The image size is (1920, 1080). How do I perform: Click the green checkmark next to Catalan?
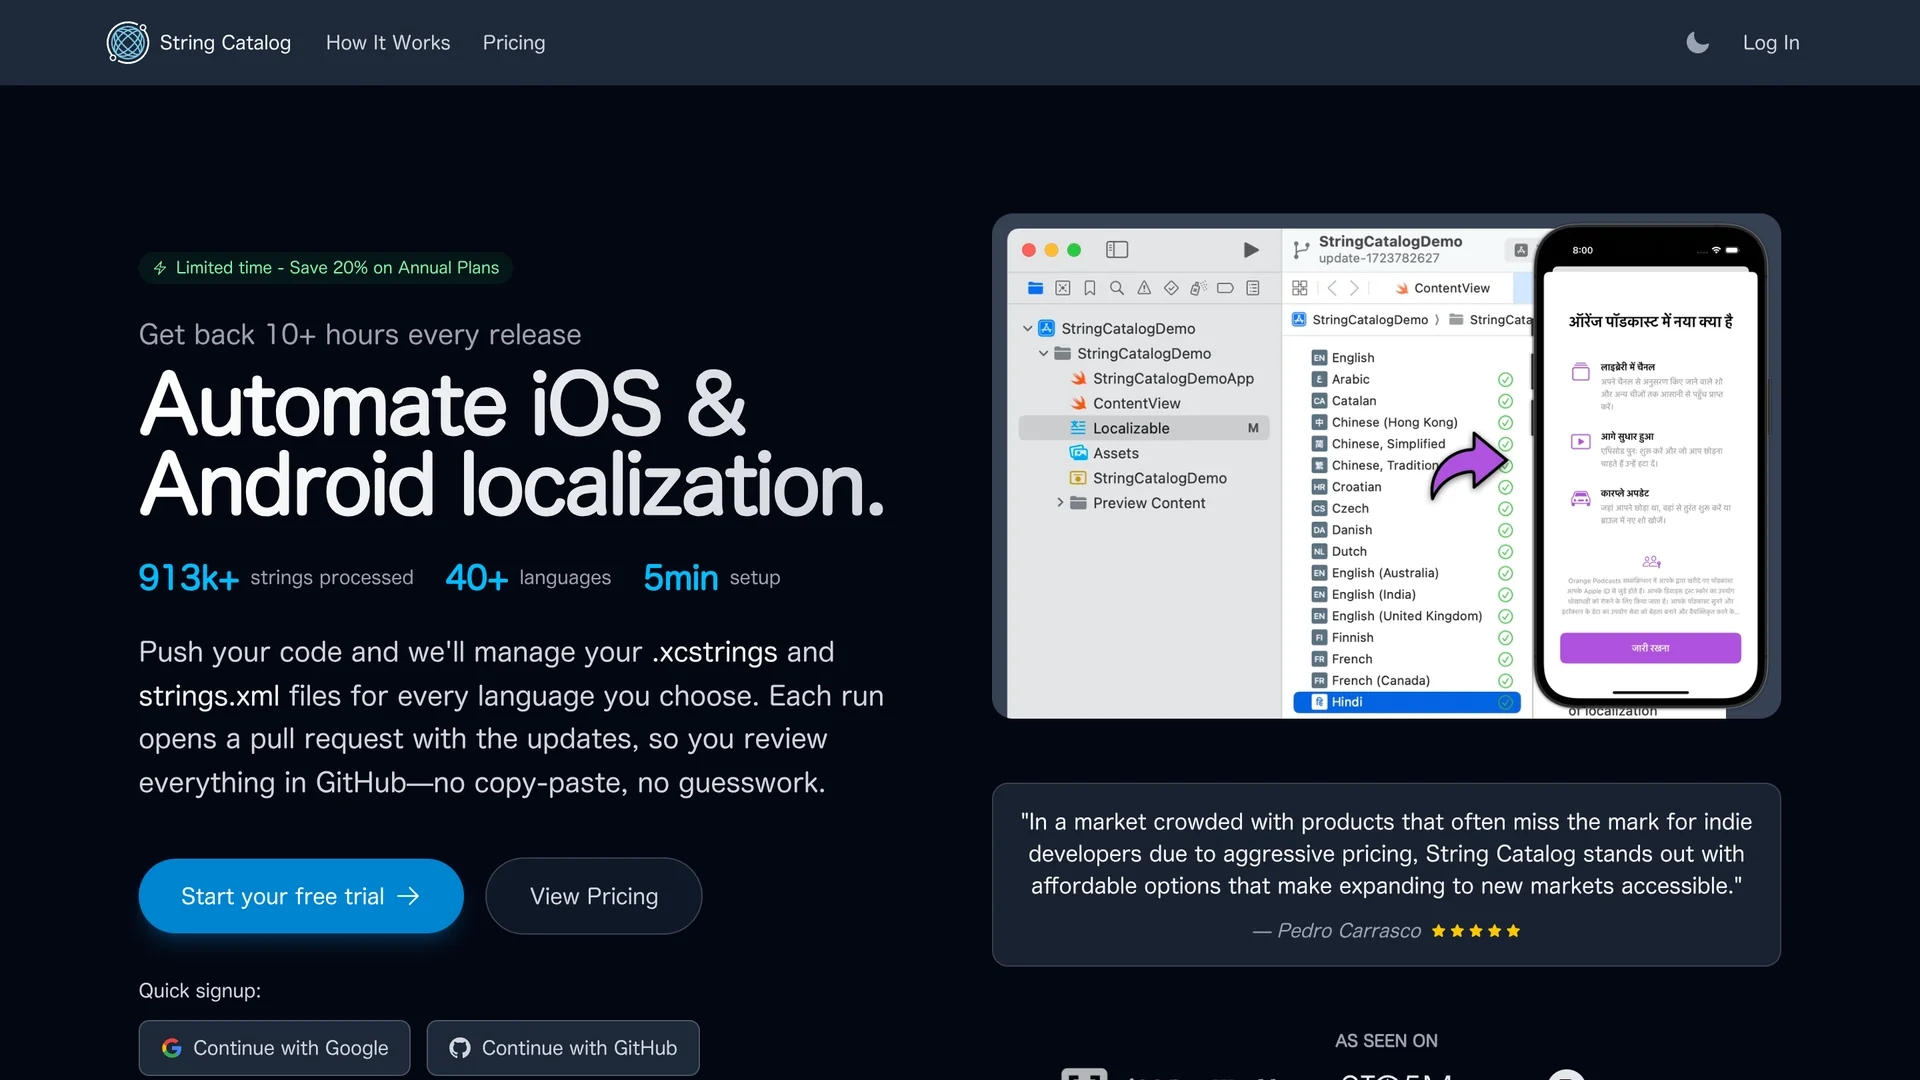coord(1505,401)
